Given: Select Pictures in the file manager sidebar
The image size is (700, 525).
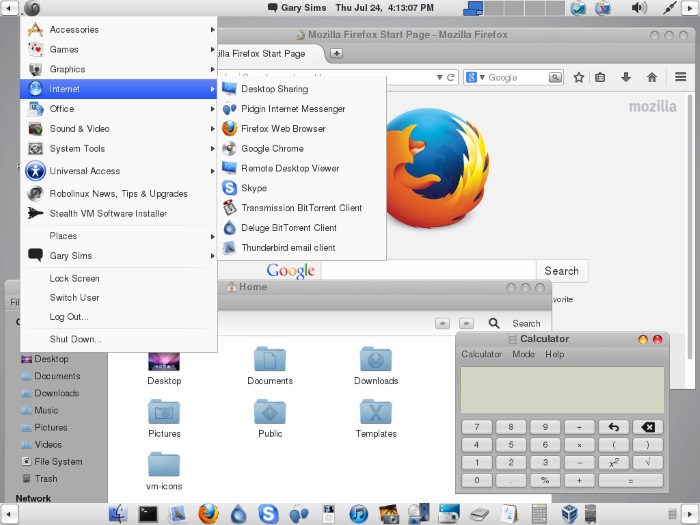Looking at the screenshot, I should tap(50, 427).
